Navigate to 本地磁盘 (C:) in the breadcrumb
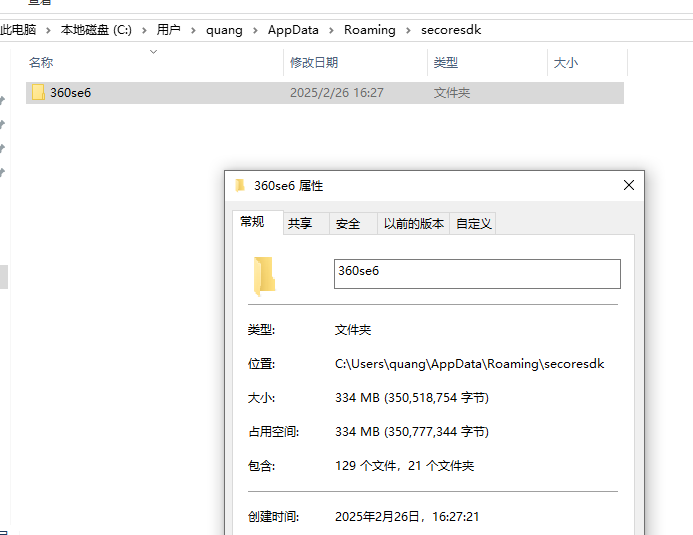Viewport: 693px width, 535px height. click(95, 30)
